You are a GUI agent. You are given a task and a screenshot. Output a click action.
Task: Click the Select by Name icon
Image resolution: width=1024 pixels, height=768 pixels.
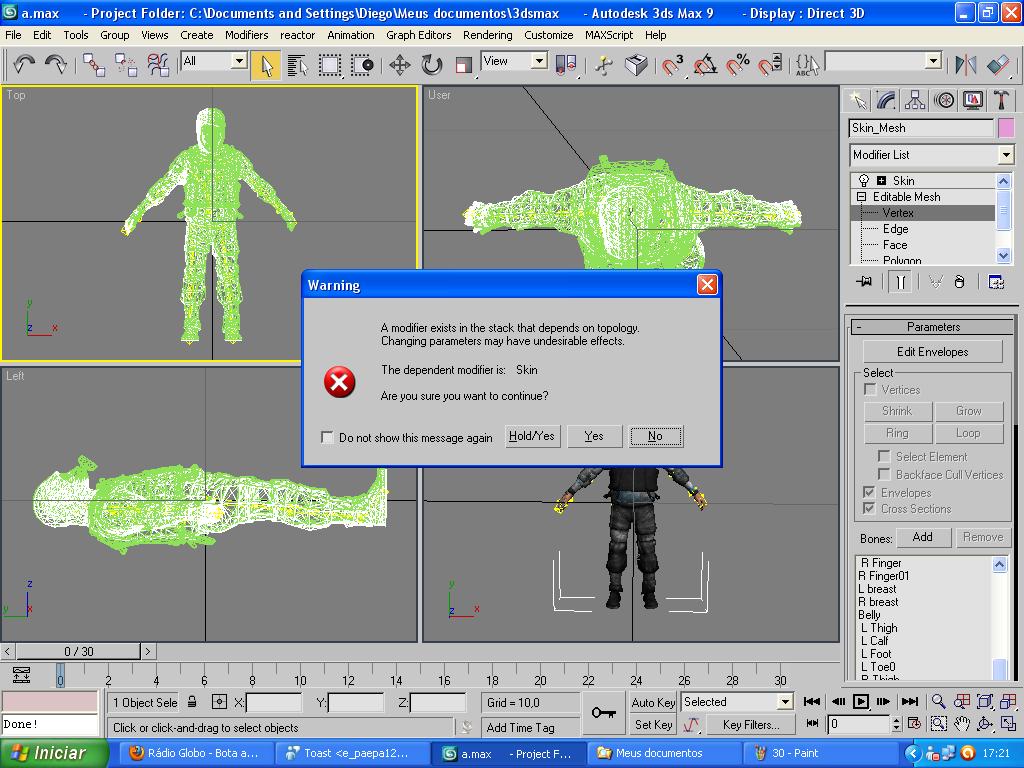(297, 65)
